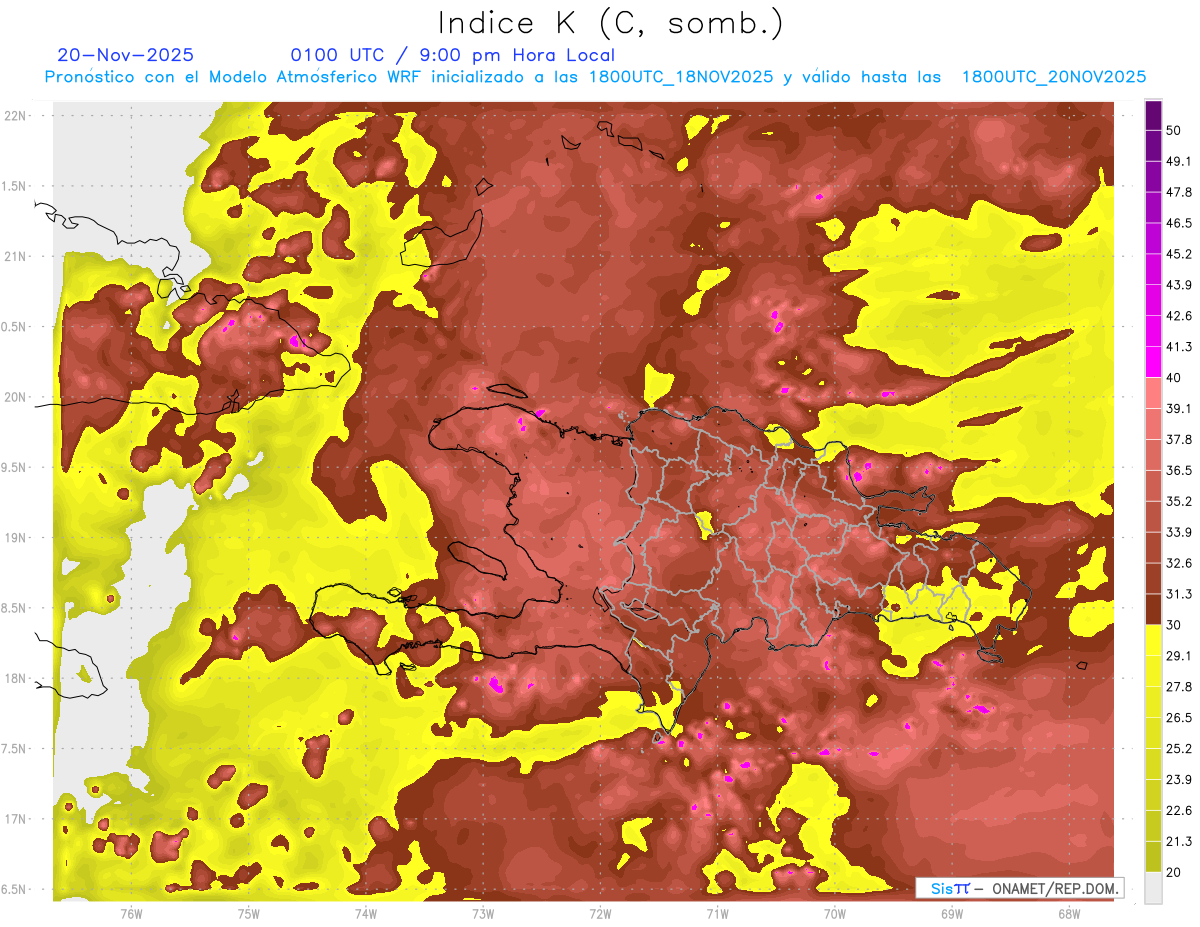This screenshot has height=927, width=1200.
Task: Click the latitude axis label "8.5N"
Action: tap(14, 609)
